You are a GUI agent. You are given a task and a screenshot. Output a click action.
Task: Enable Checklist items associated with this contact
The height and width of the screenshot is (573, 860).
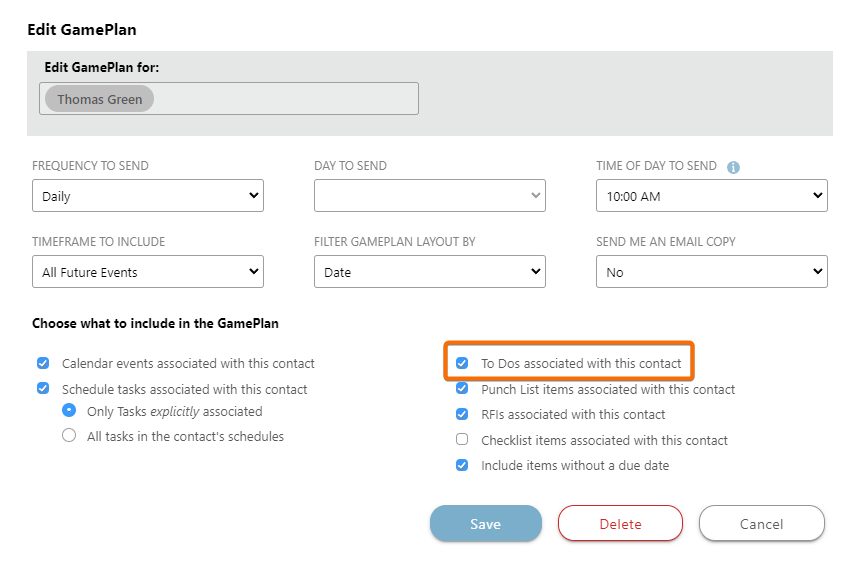click(462, 440)
